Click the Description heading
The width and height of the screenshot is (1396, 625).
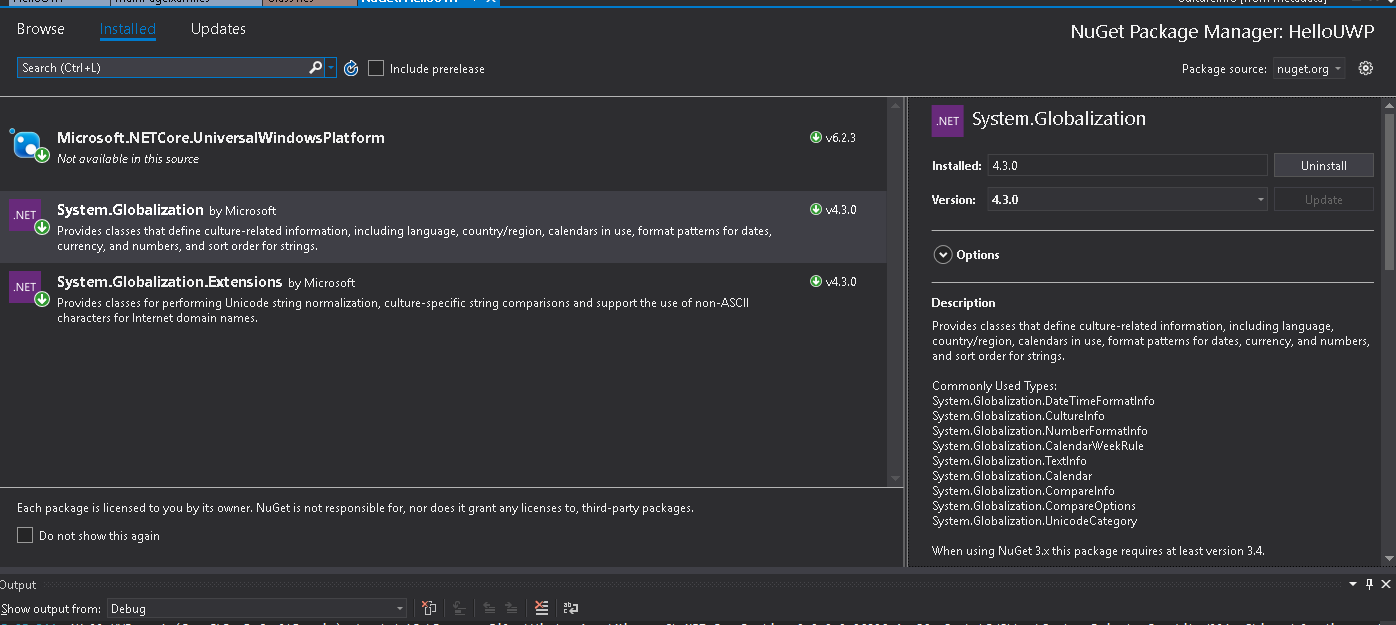click(x=963, y=303)
